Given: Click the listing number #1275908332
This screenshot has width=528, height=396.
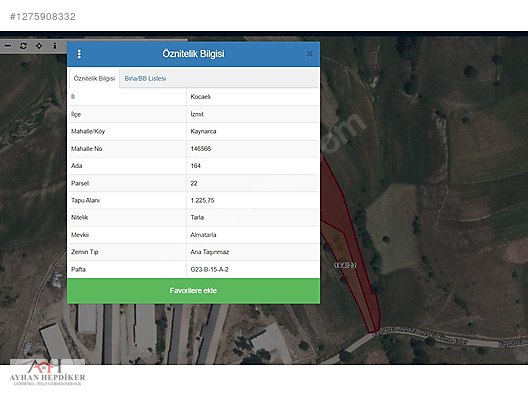Looking at the screenshot, I should point(43,16).
